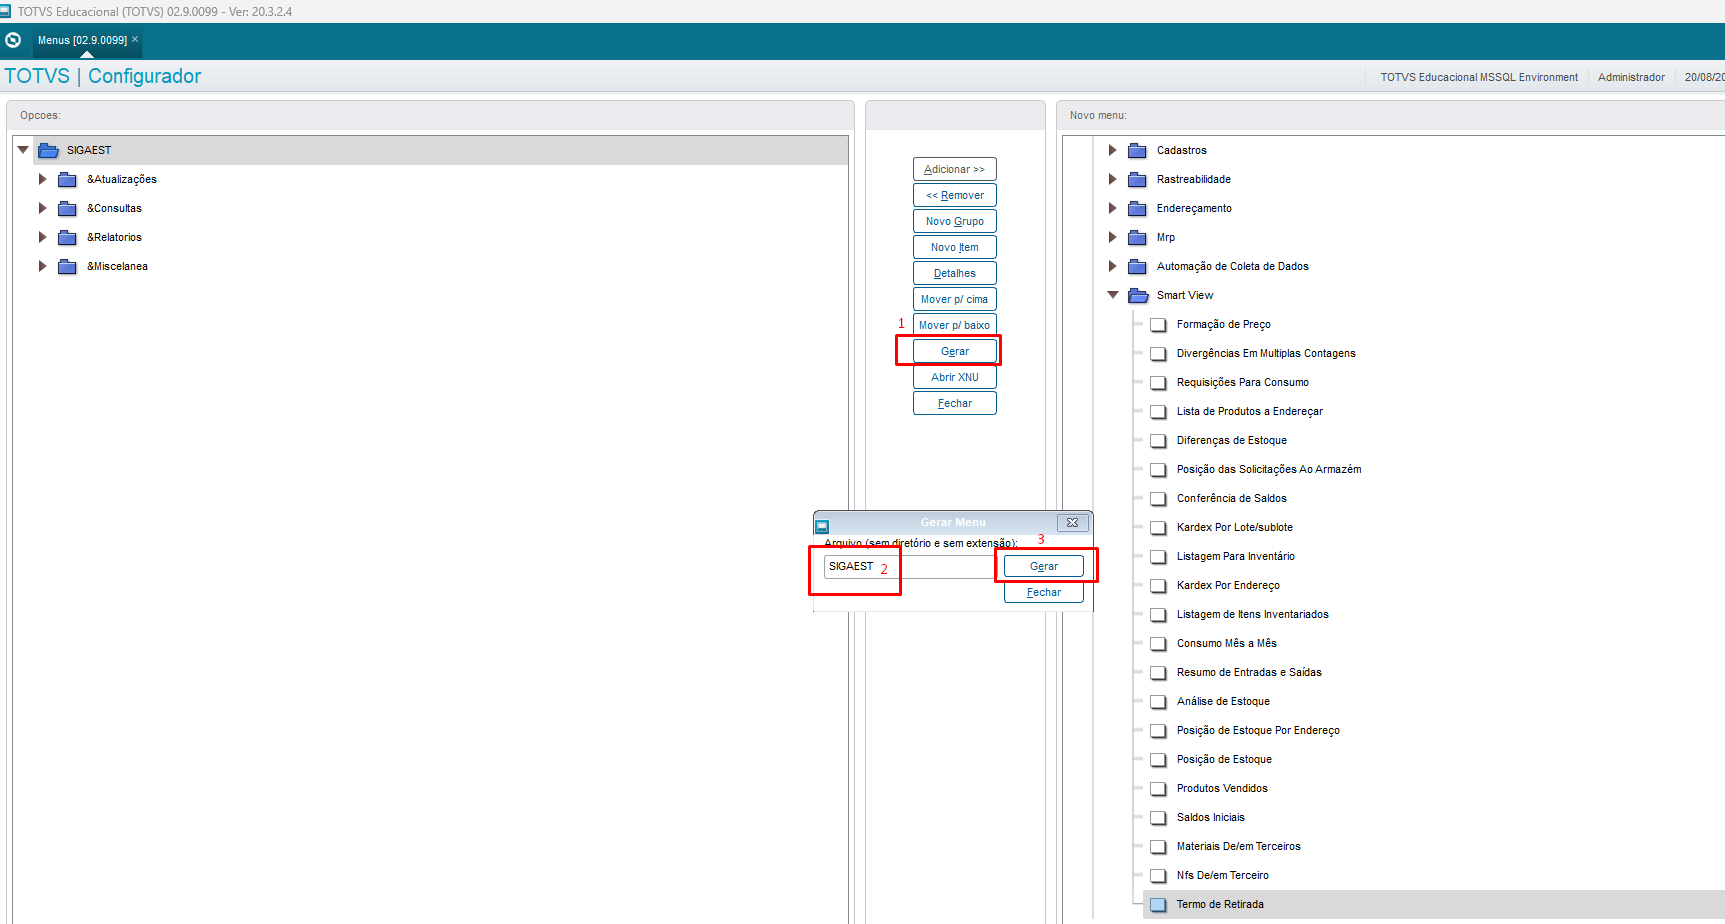Screen dimensions: 1725x924
Task: Select Consumo Mês a Mês item
Action: 1226,643
